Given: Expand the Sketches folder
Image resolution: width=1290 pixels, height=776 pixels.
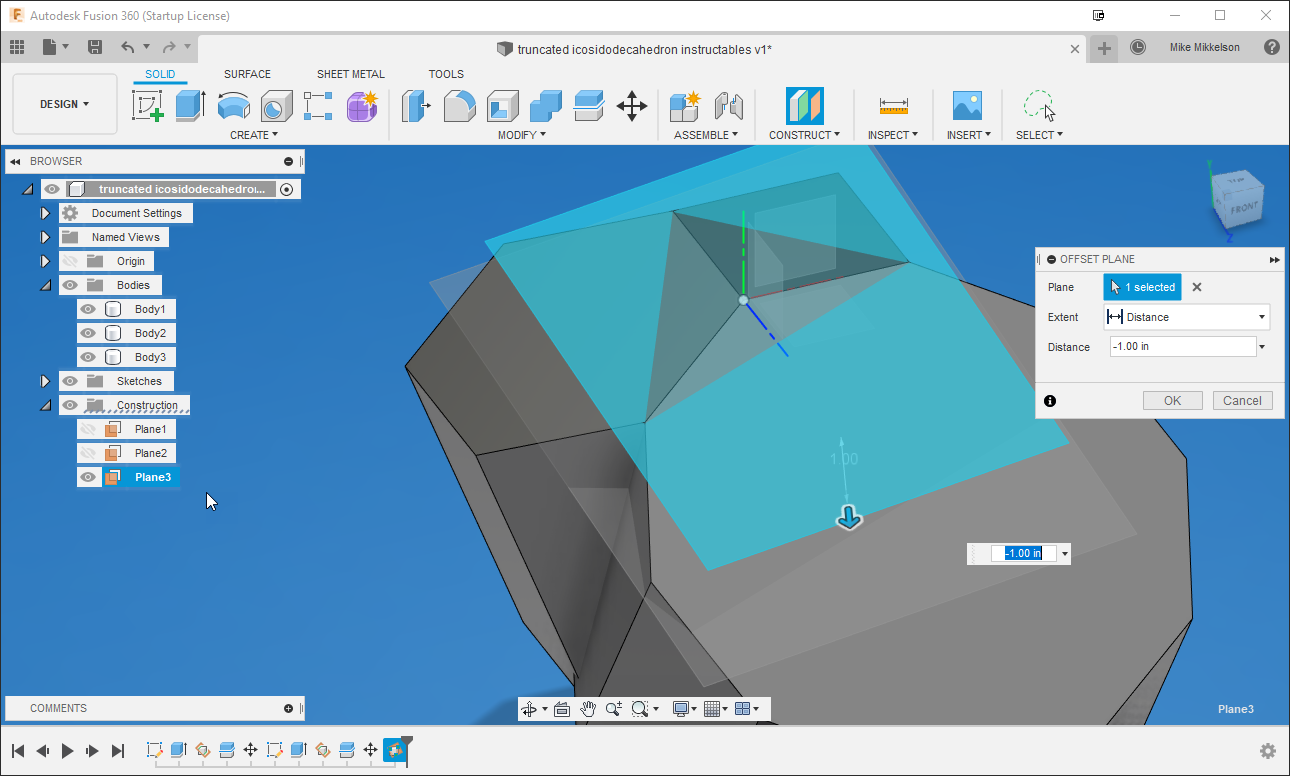Looking at the screenshot, I should [45, 380].
